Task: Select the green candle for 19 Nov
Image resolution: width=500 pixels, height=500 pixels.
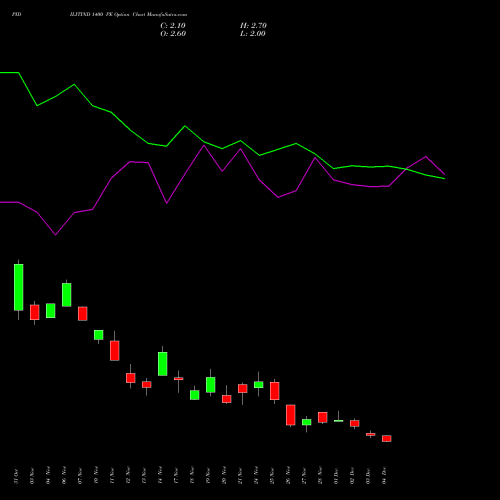Action: tap(211, 385)
